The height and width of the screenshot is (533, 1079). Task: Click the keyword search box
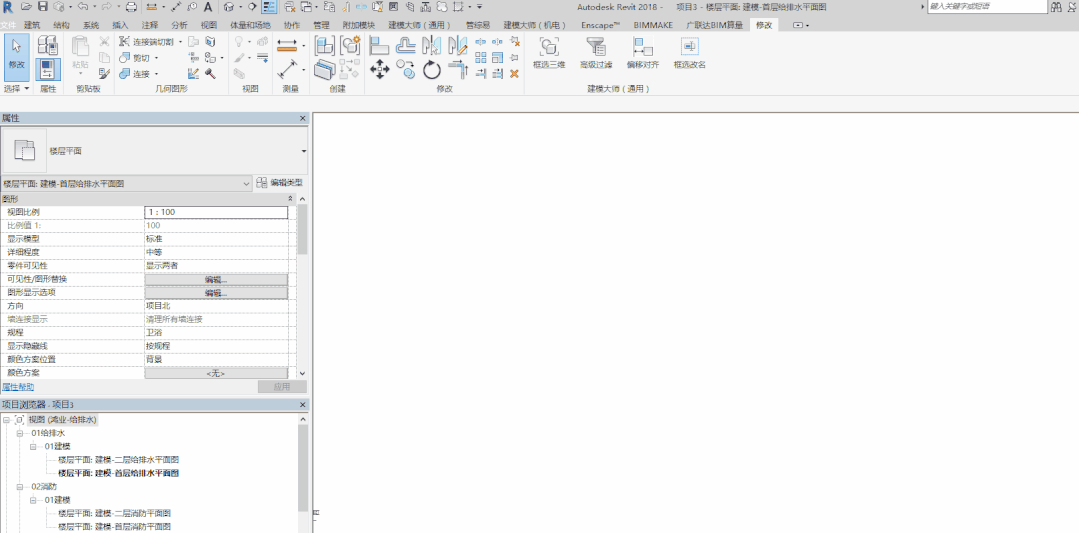tap(987, 6)
